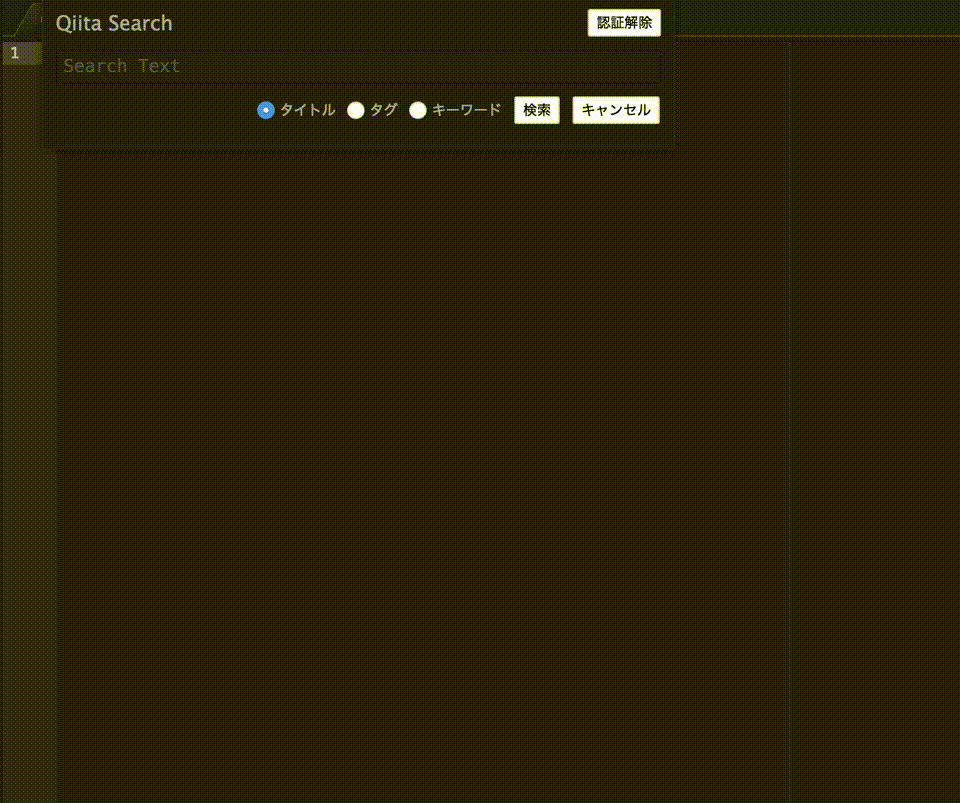Select the タイトル radio button
The width and height of the screenshot is (960, 803).
(266, 110)
